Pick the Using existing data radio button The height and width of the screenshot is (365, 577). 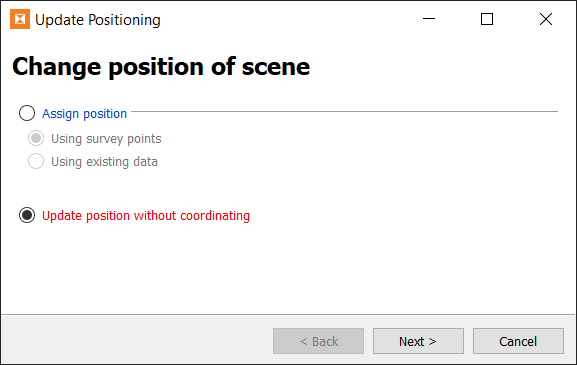click(x=36, y=161)
